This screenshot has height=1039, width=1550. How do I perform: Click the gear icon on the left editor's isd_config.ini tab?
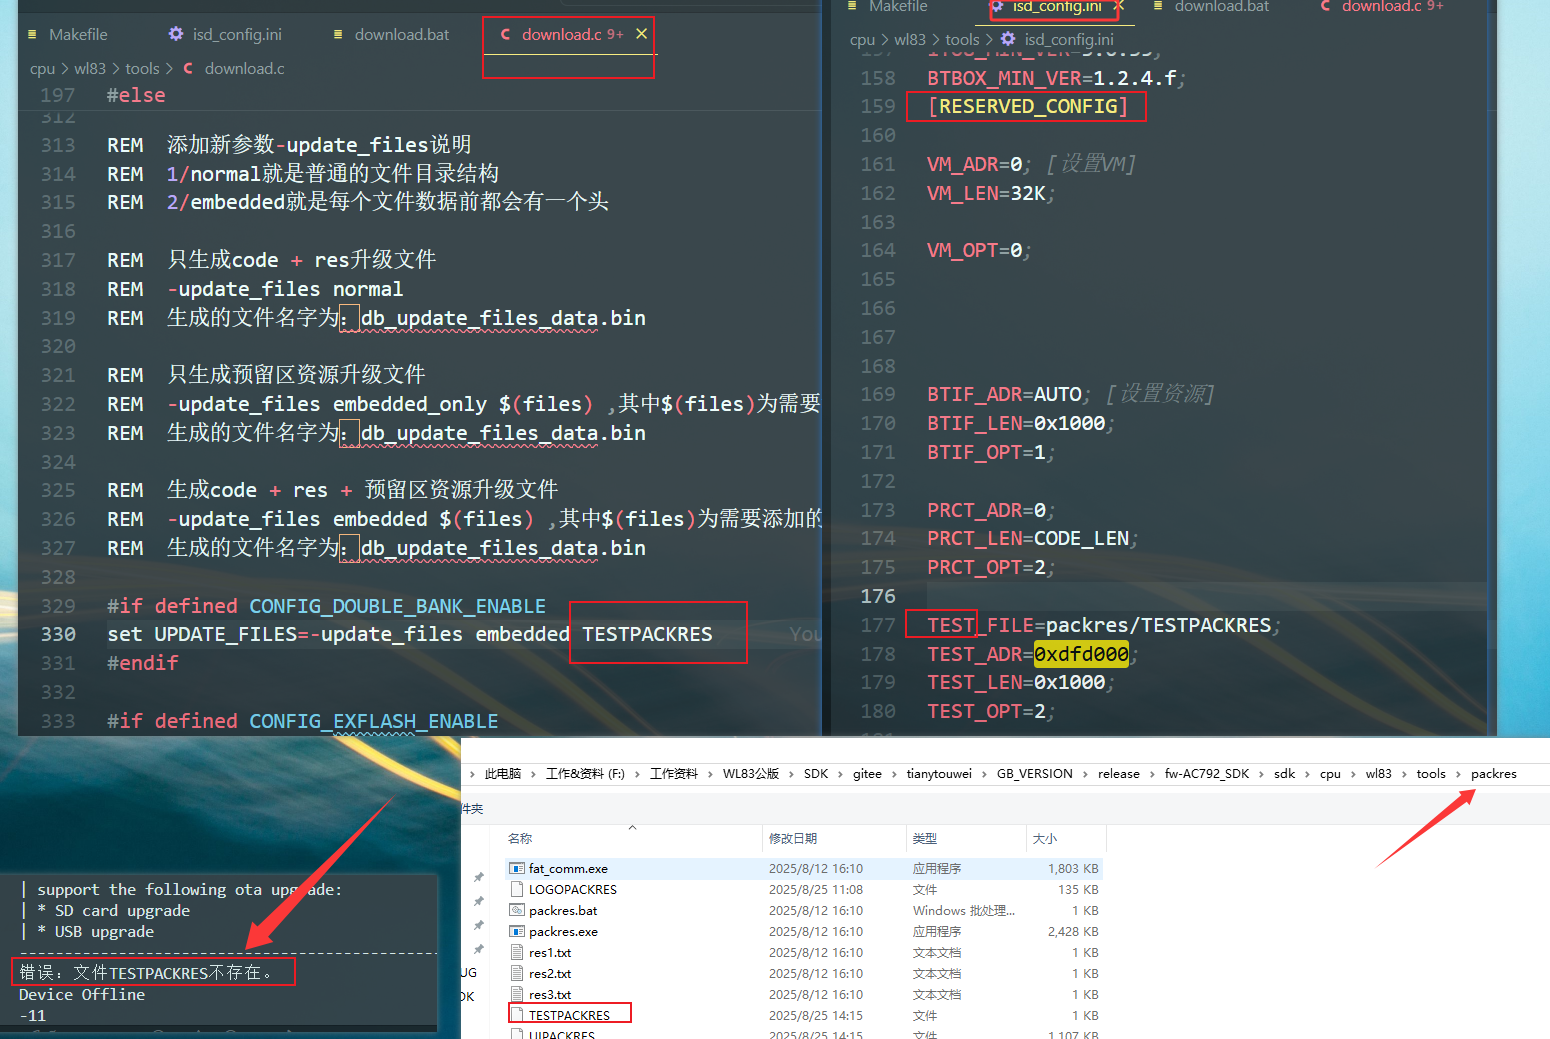[x=176, y=34]
